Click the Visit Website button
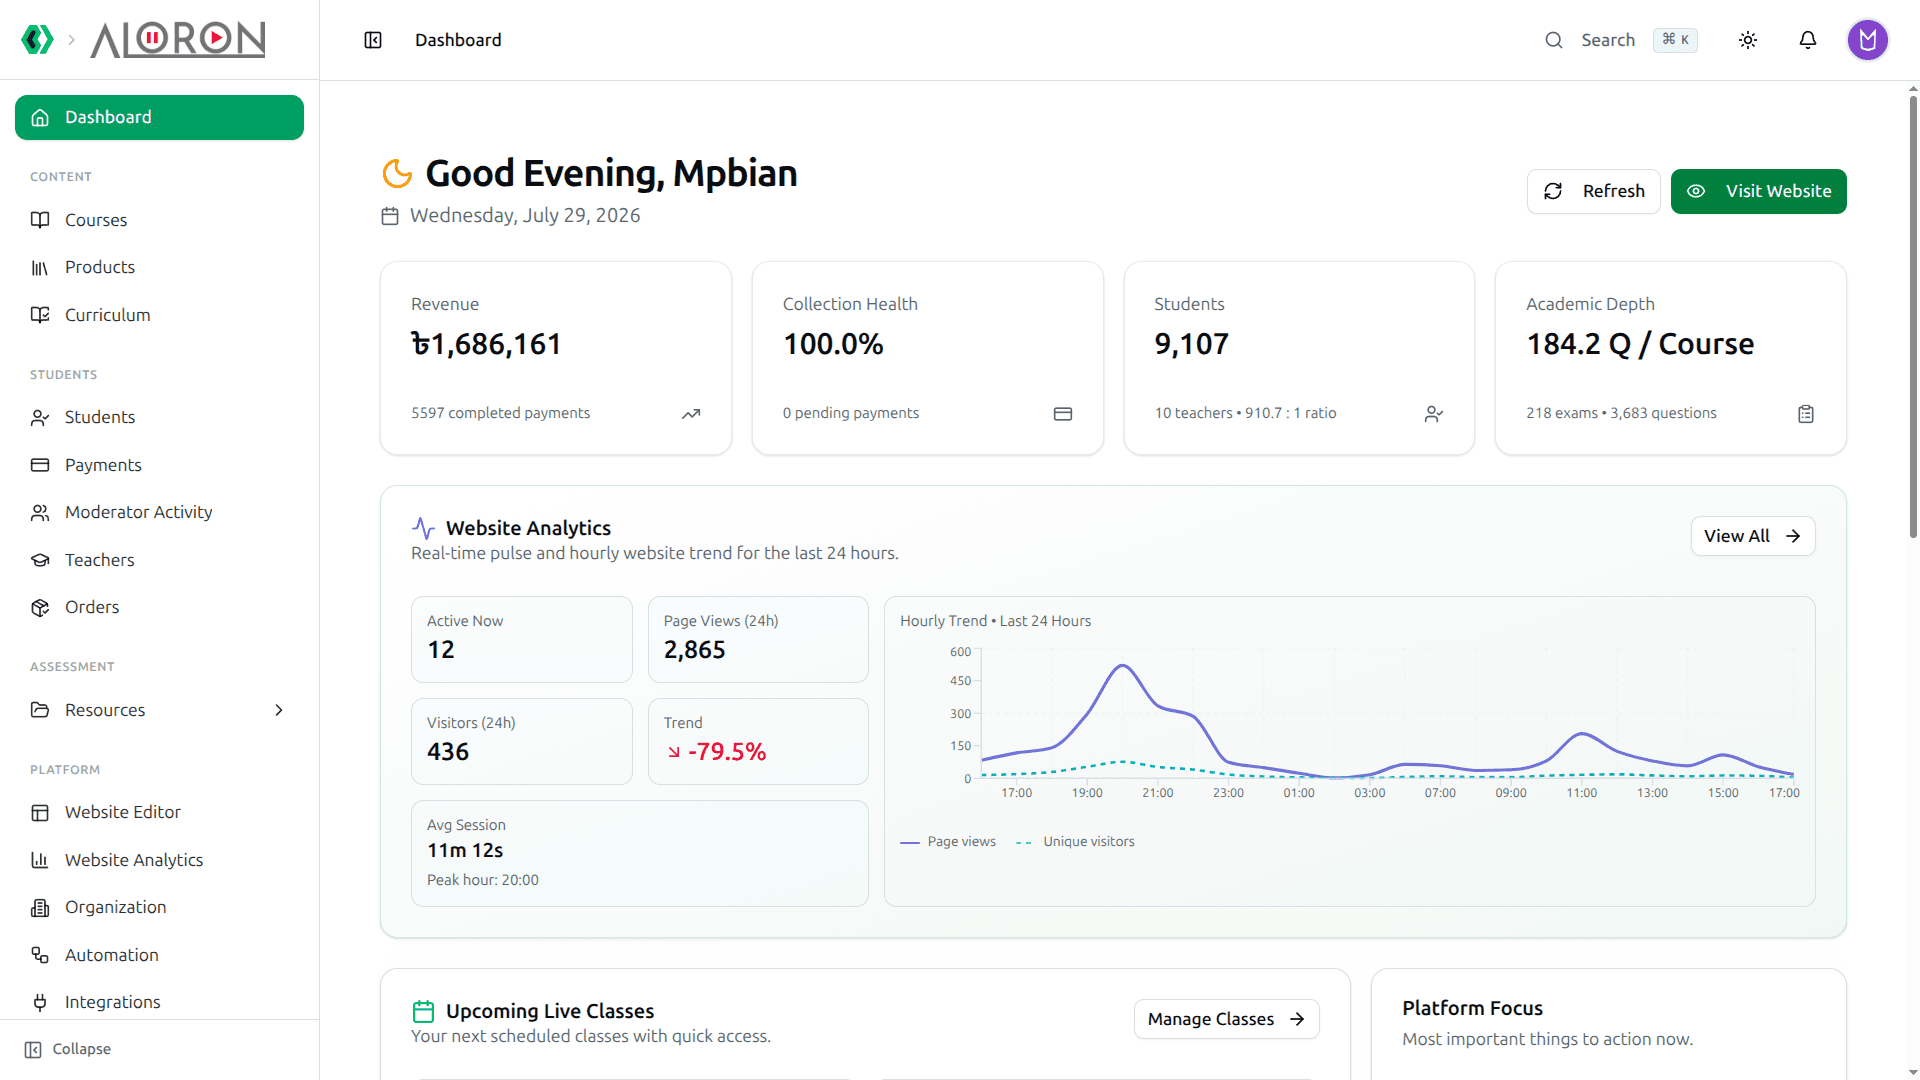The image size is (1920, 1080). tap(1758, 191)
